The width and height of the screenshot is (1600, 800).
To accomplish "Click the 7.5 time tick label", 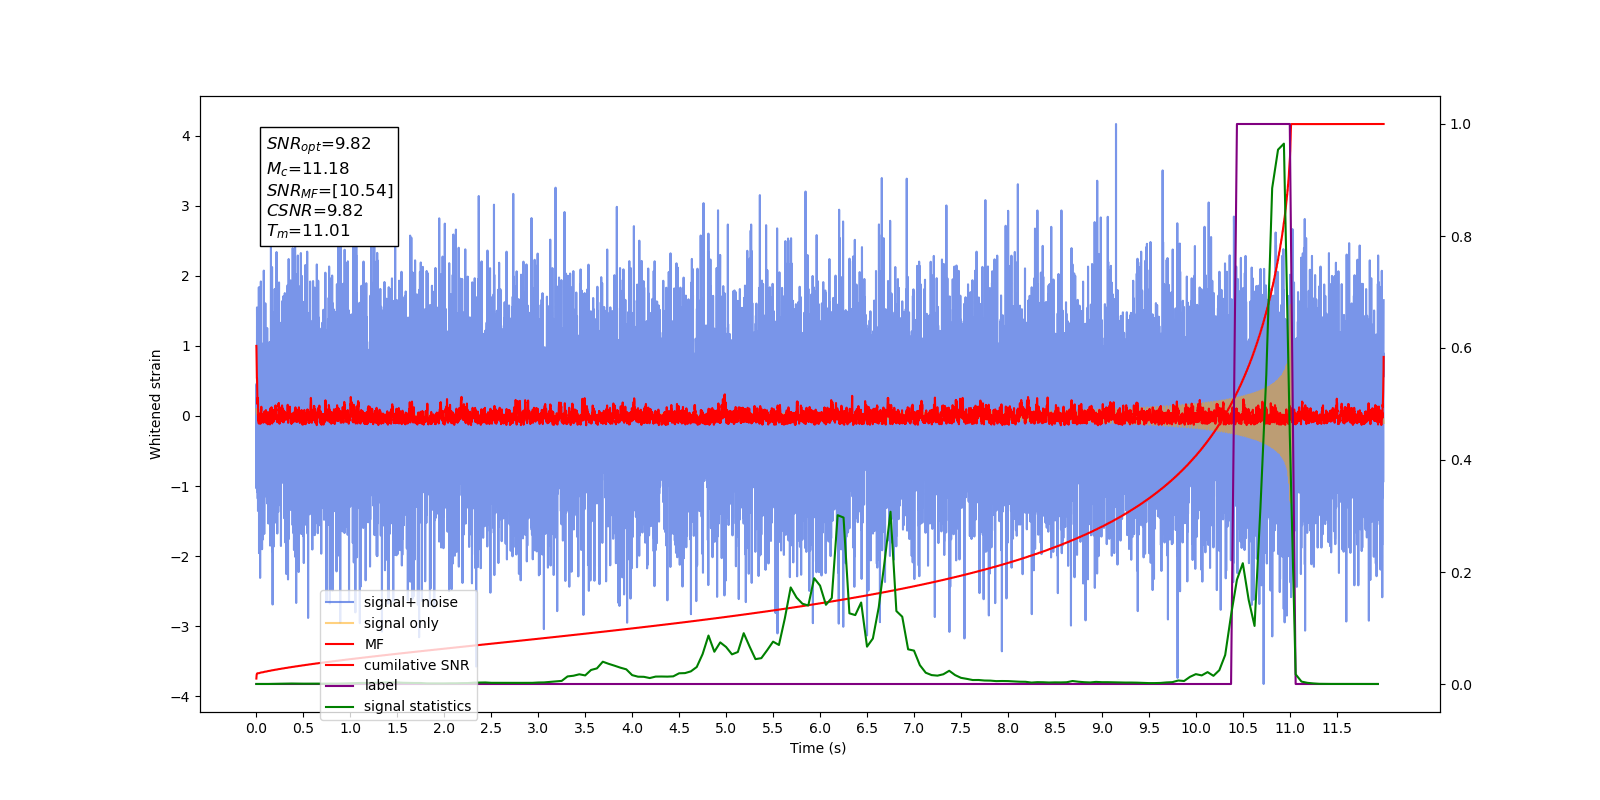I will [961, 728].
